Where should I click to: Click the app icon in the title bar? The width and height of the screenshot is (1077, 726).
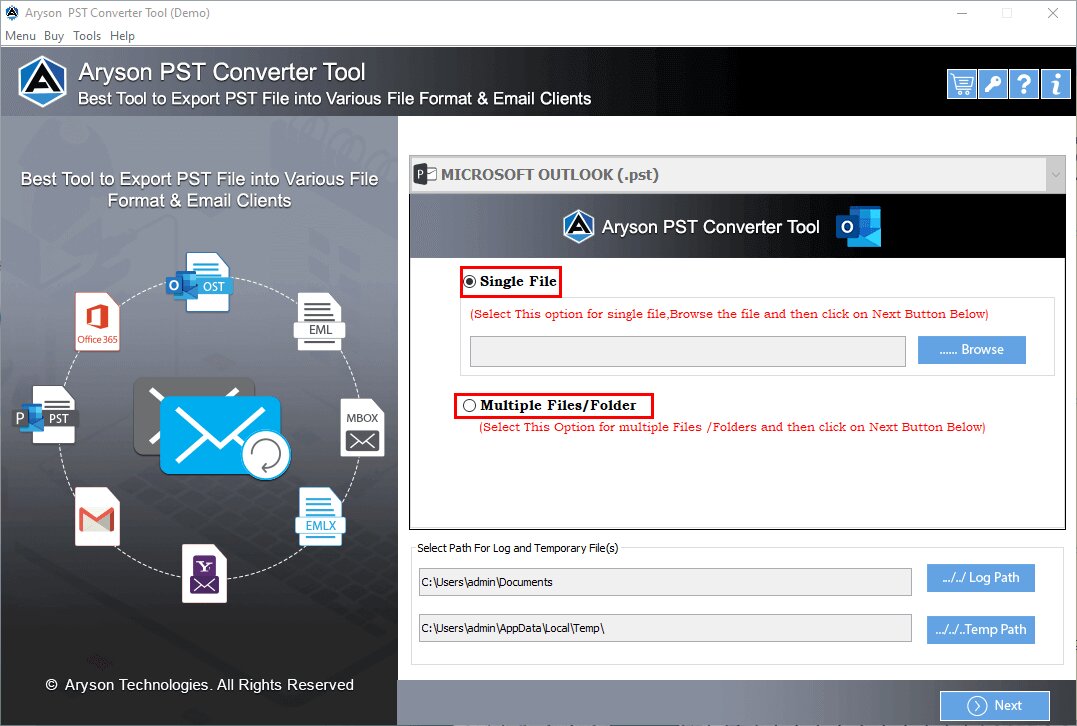click(12, 12)
